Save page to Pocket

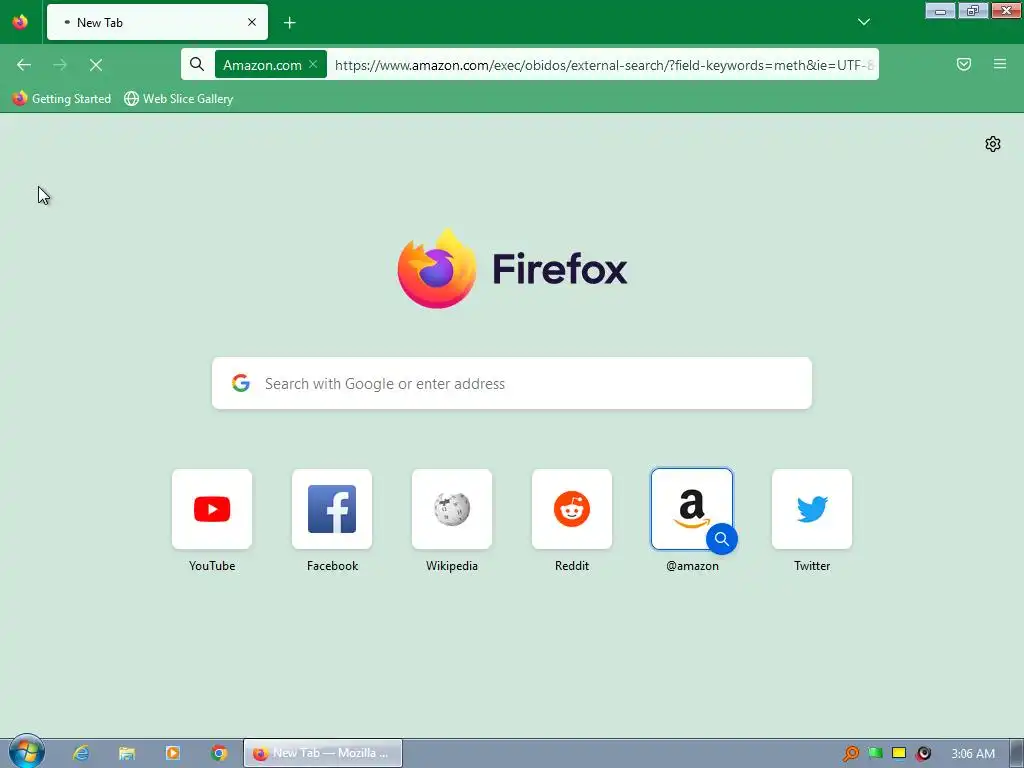click(x=964, y=64)
